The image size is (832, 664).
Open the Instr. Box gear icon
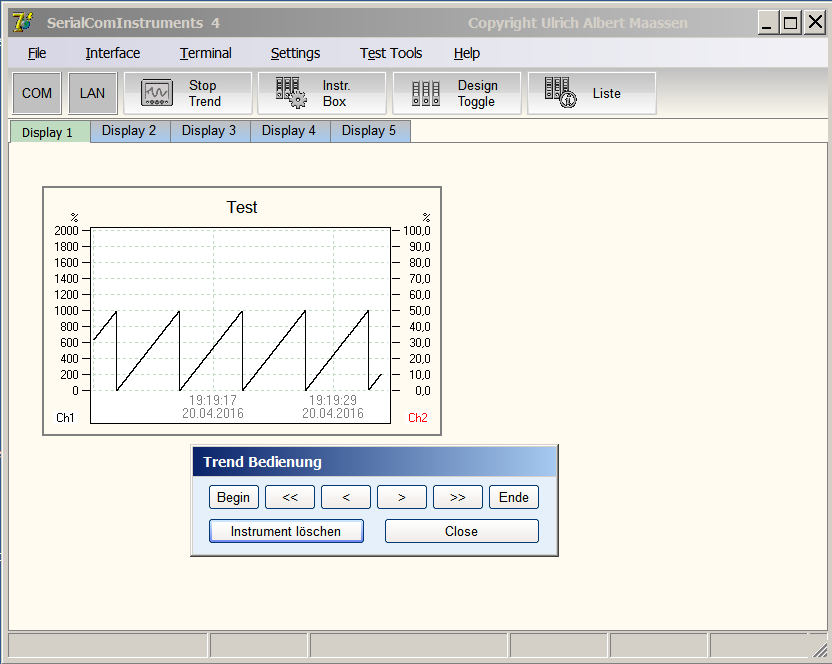291,92
